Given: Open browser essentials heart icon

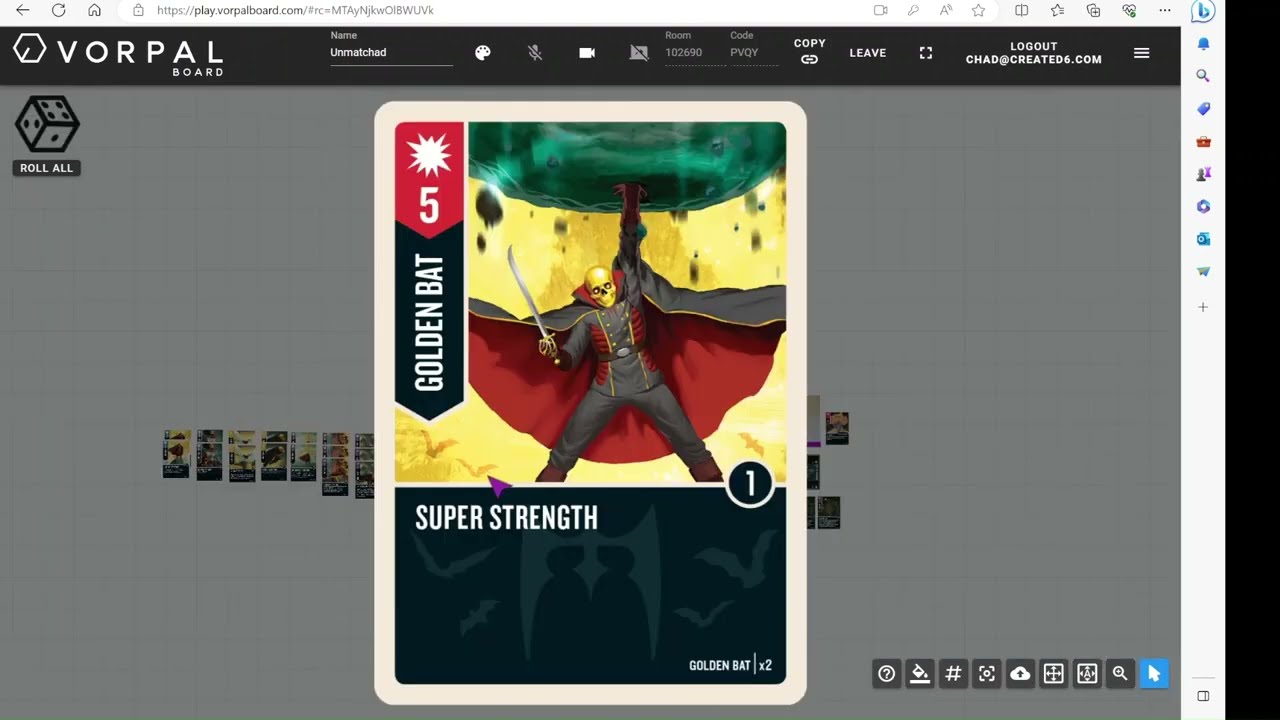Looking at the screenshot, I should (1129, 10).
